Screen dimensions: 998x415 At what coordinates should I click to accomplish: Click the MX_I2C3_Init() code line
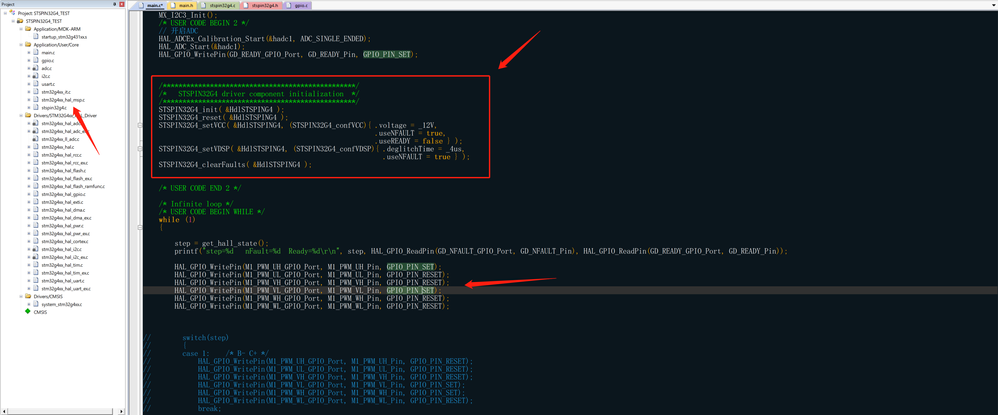pos(188,15)
